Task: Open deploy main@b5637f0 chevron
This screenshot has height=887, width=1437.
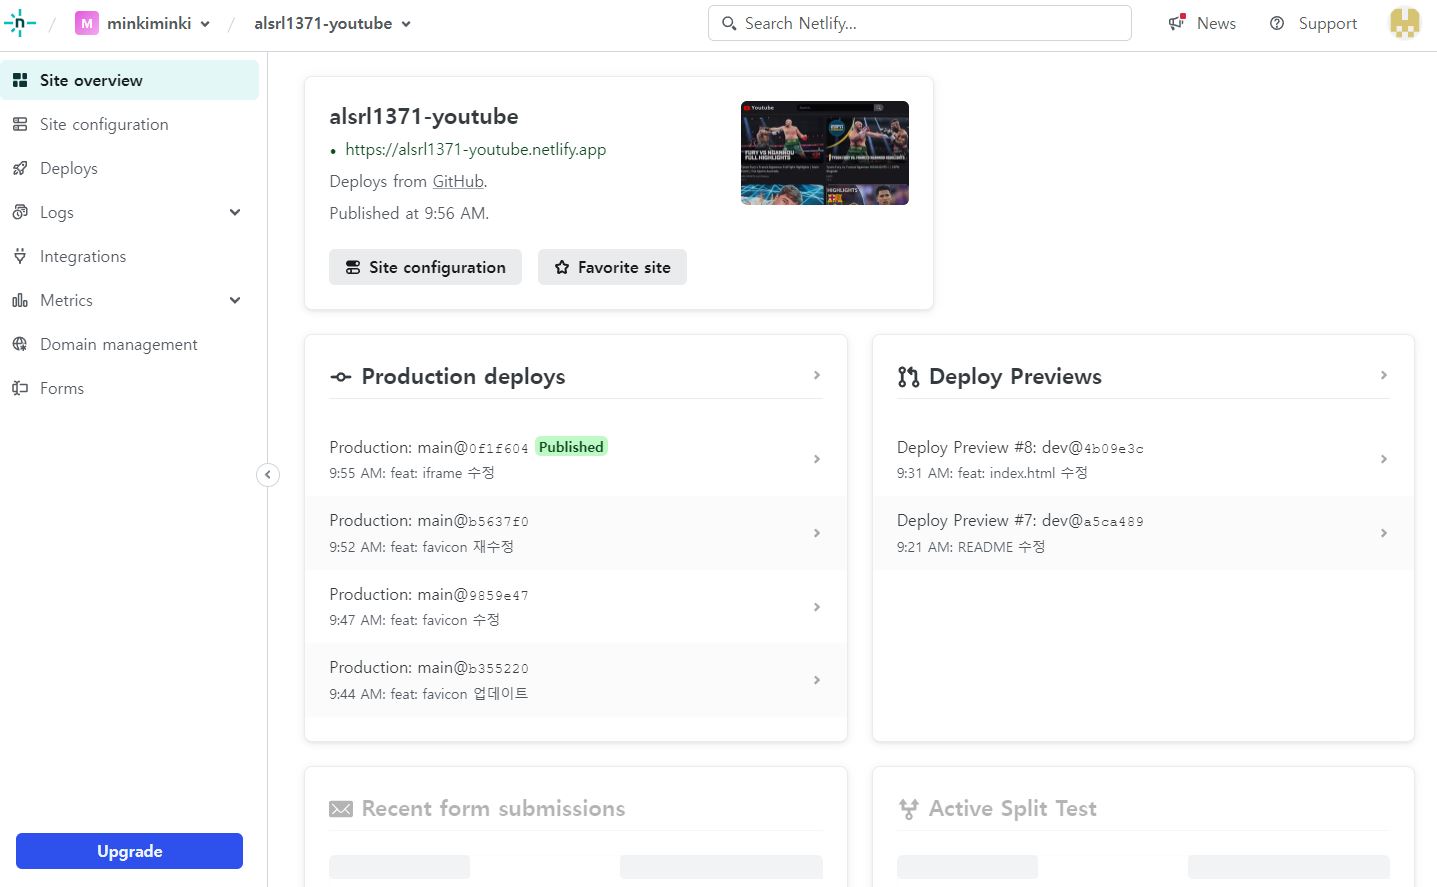Action: coord(817,533)
